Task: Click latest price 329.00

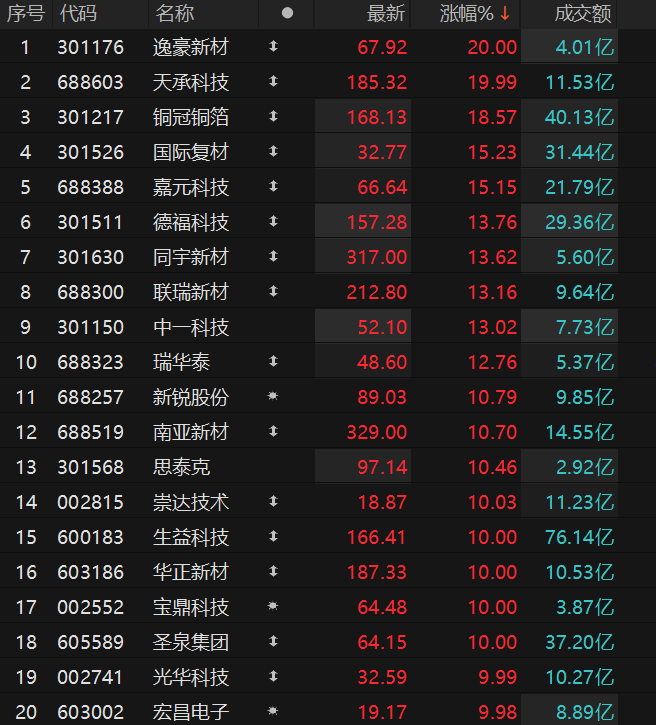Action: point(377,432)
